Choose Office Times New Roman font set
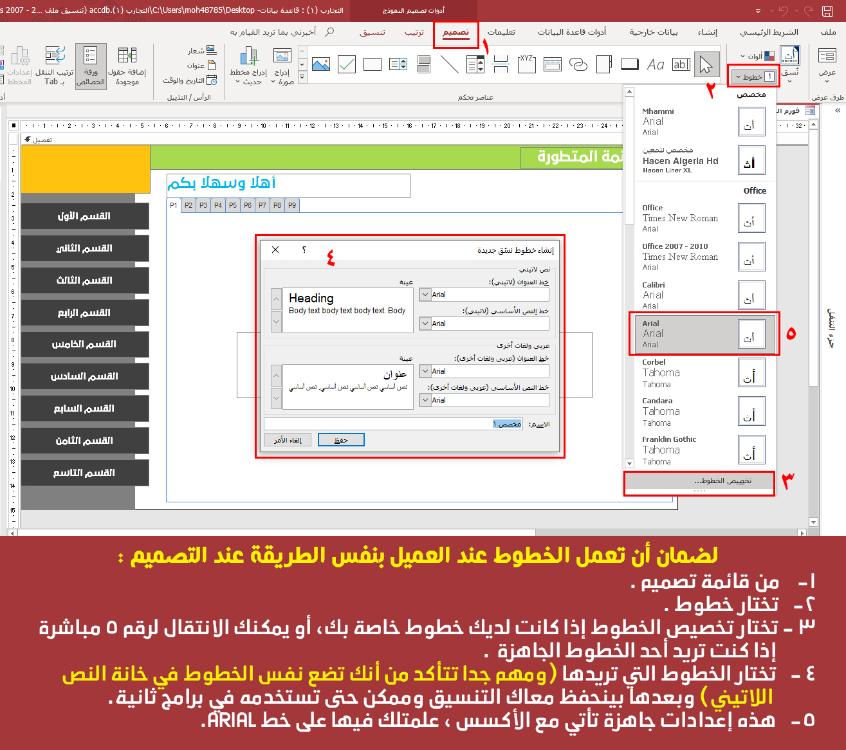Image resolution: width=846 pixels, height=750 pixels. pyautogui.click(x=703, y=218)
